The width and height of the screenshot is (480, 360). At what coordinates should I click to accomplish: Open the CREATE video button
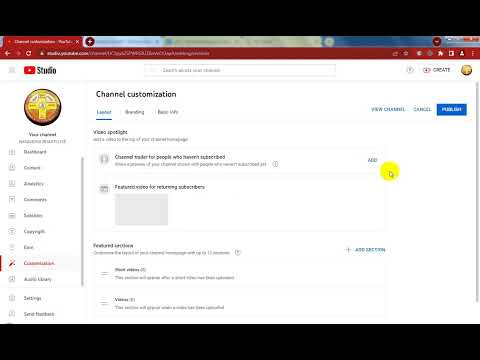pos(437,70)
